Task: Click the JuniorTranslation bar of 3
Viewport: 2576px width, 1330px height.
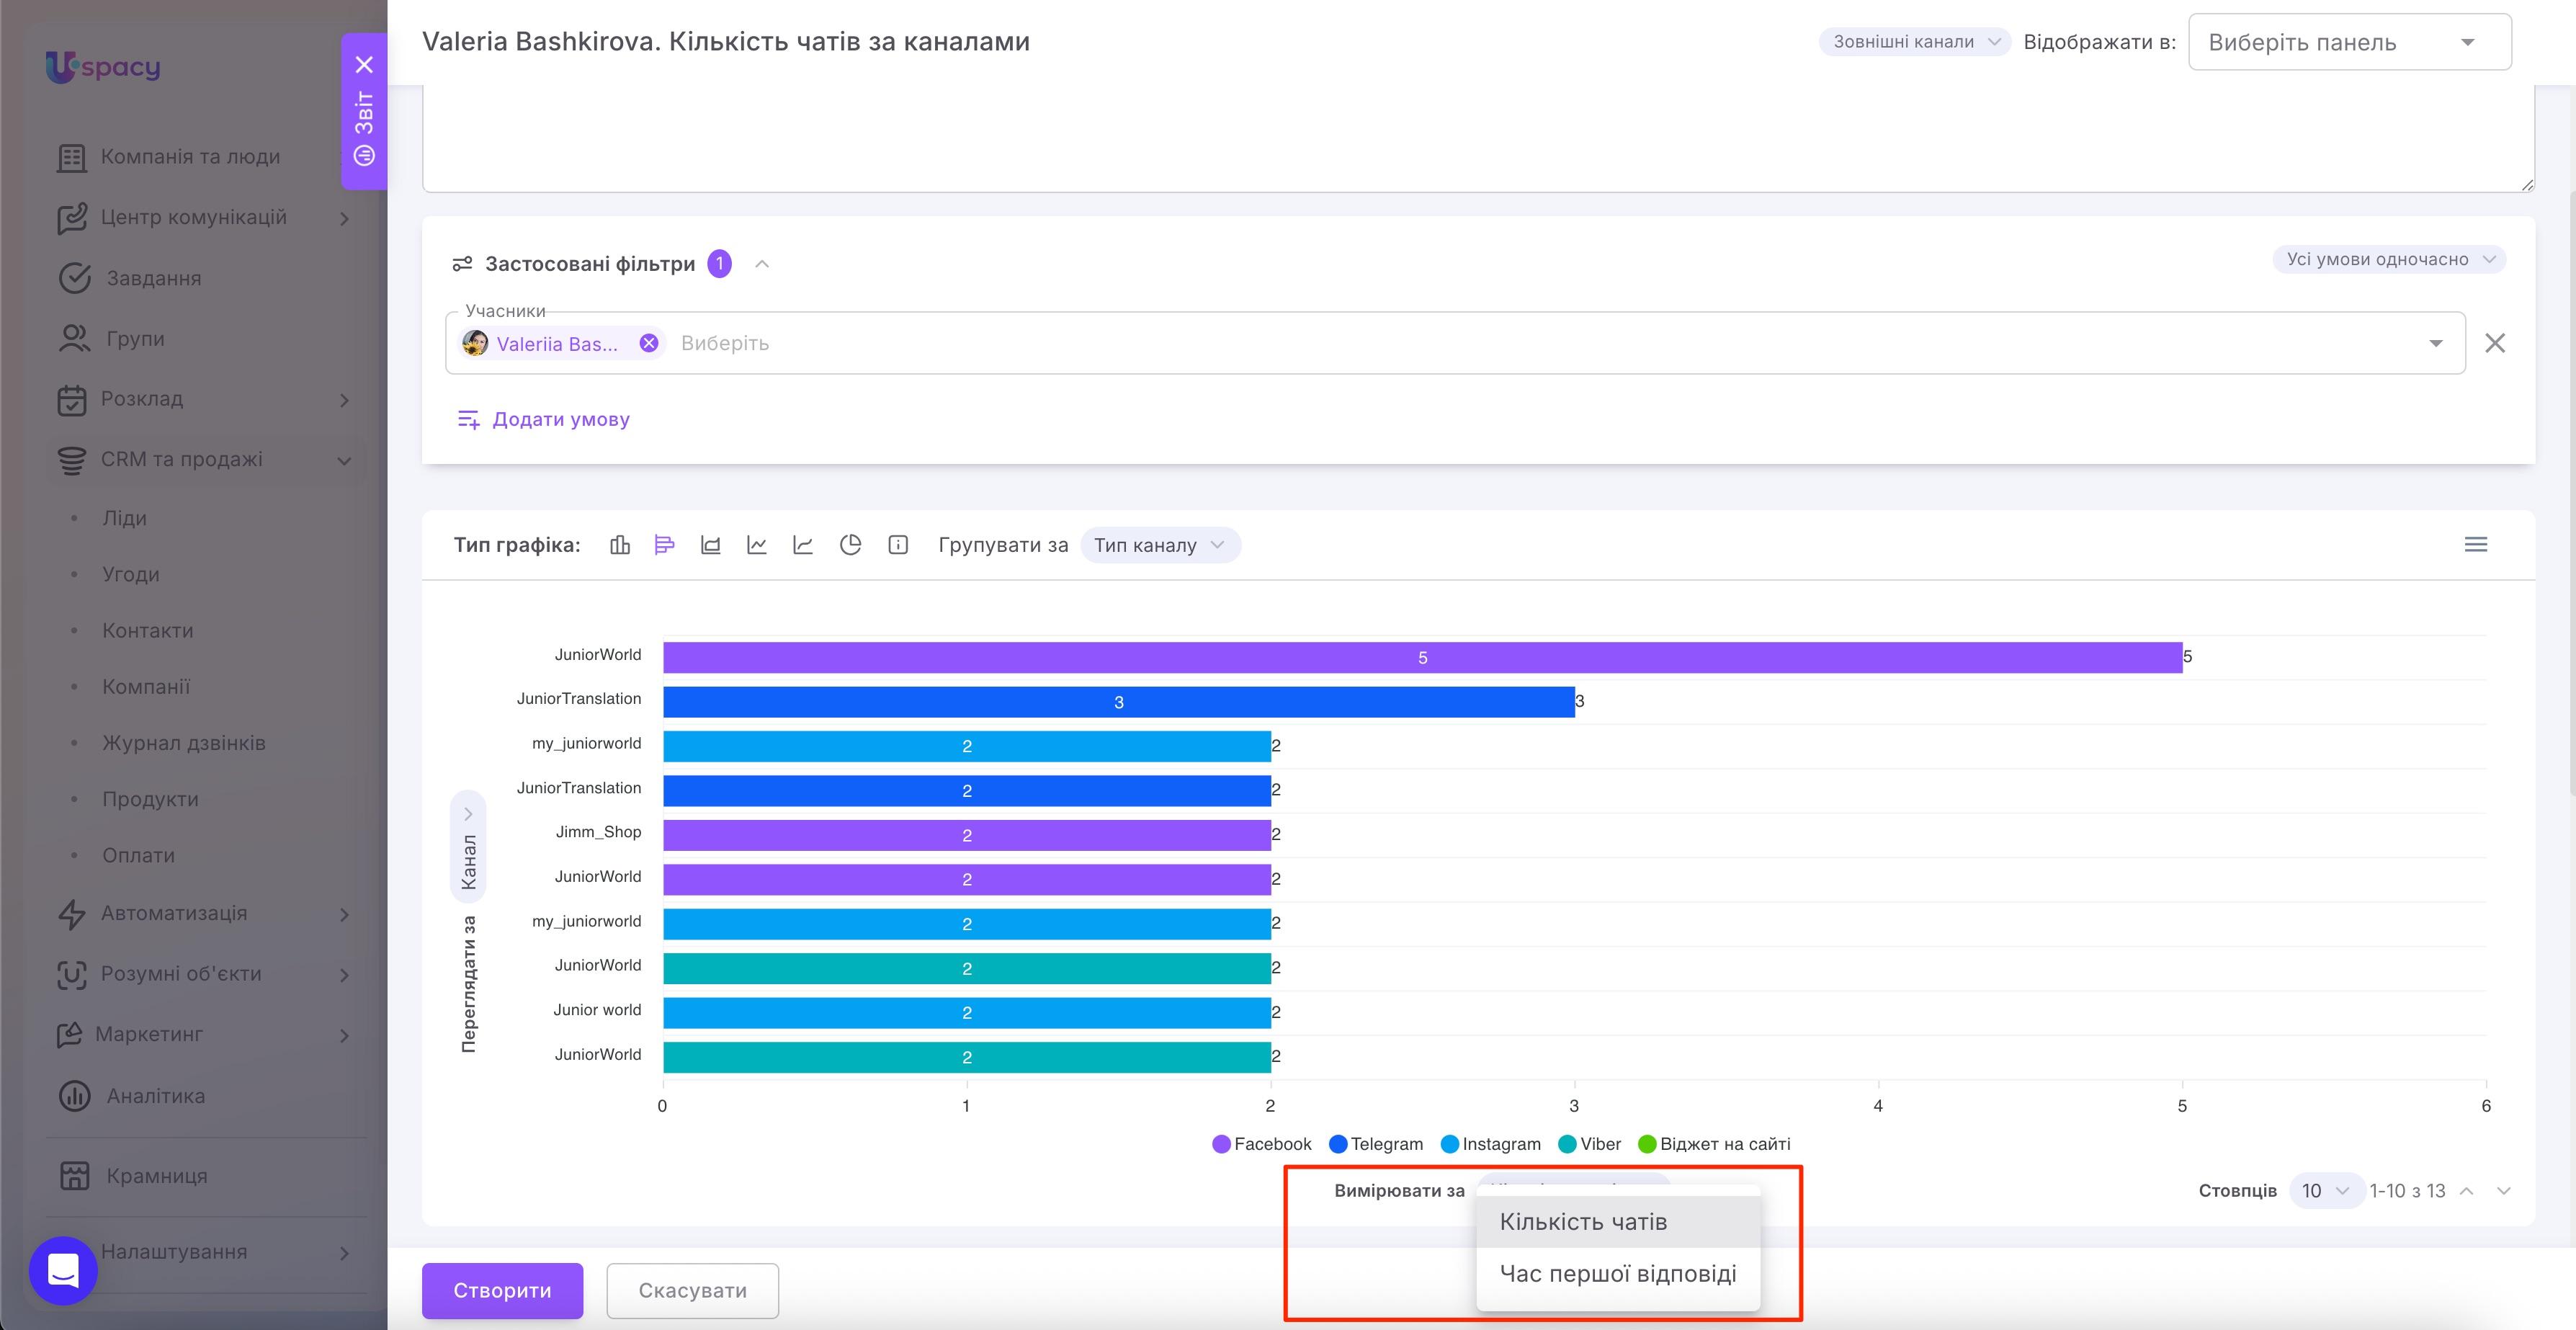Action: click(1118, 702)
